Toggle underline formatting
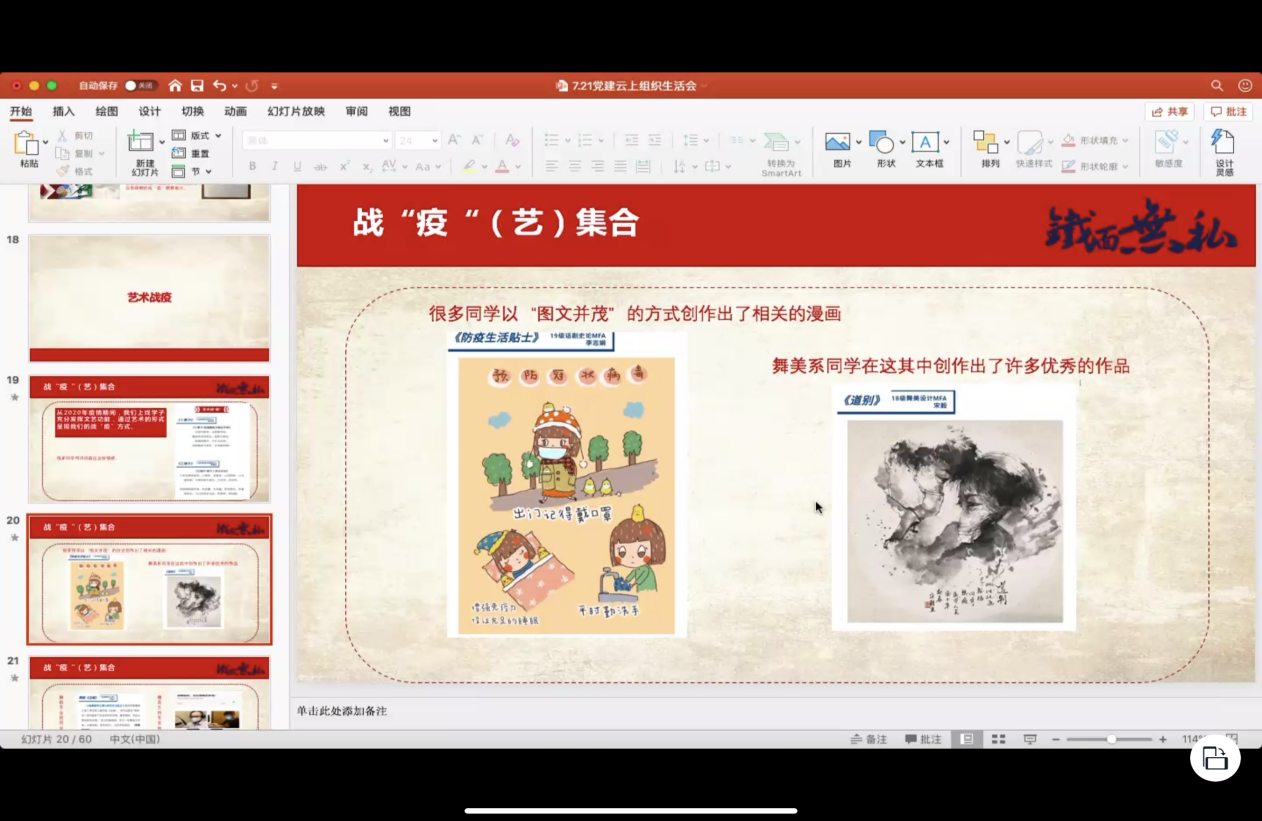 pos(298,166)
